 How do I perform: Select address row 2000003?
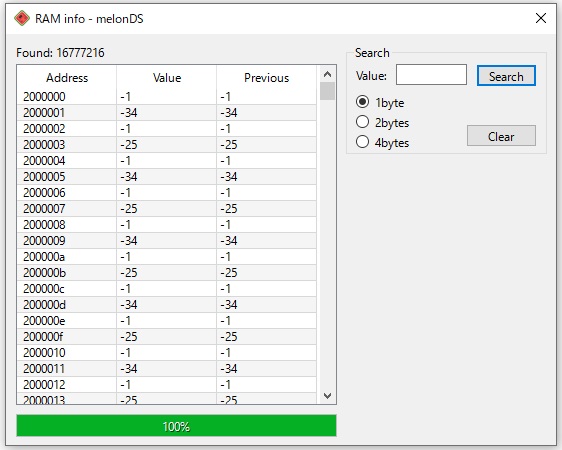pyautogui.click(x=167, y=145)
